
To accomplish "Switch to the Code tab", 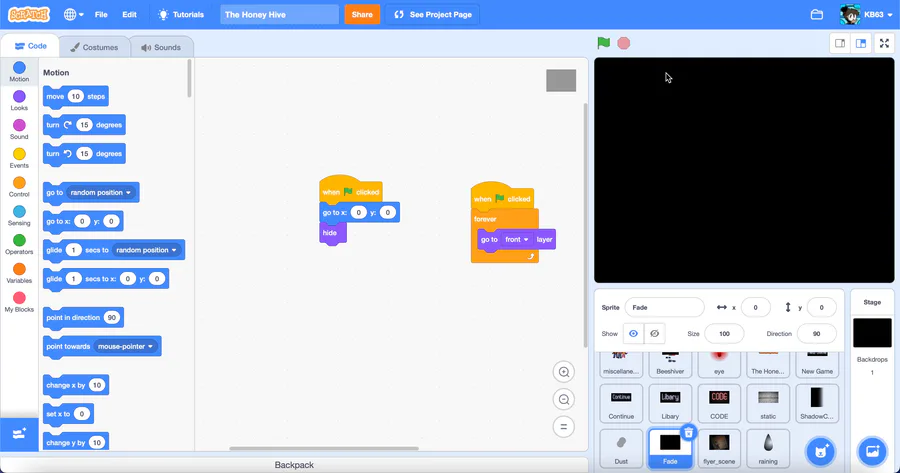I will tap(30, 46).
